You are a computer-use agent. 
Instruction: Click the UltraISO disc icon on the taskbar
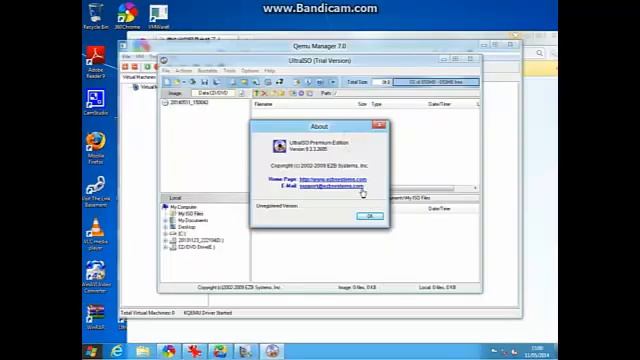point(272,351)
